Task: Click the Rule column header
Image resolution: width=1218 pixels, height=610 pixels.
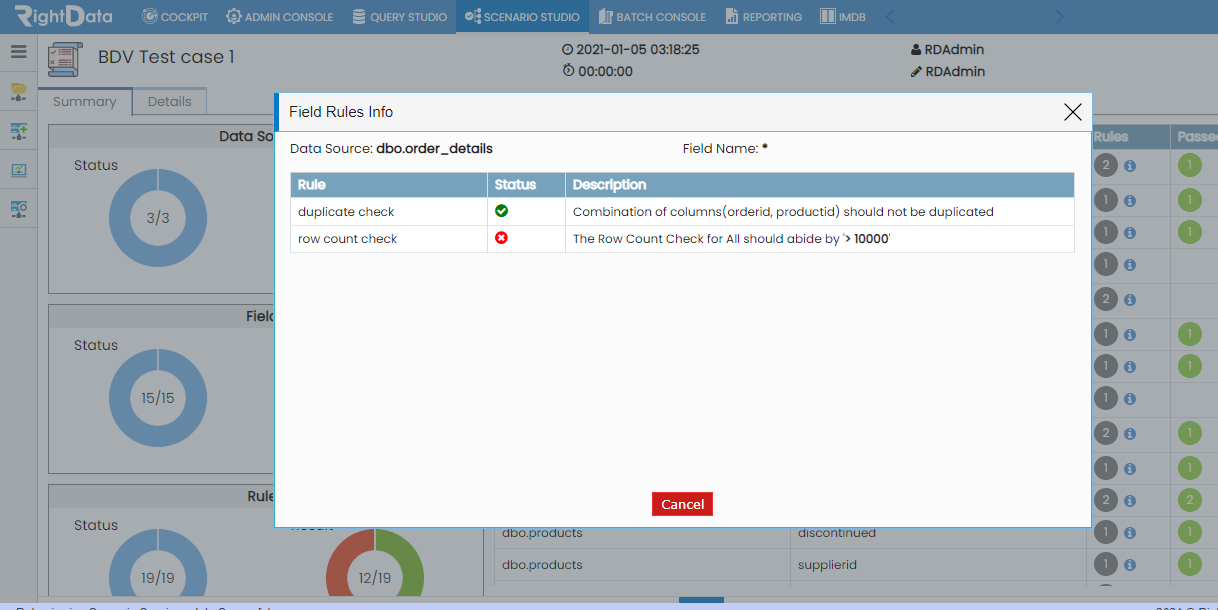Action: 389,185
